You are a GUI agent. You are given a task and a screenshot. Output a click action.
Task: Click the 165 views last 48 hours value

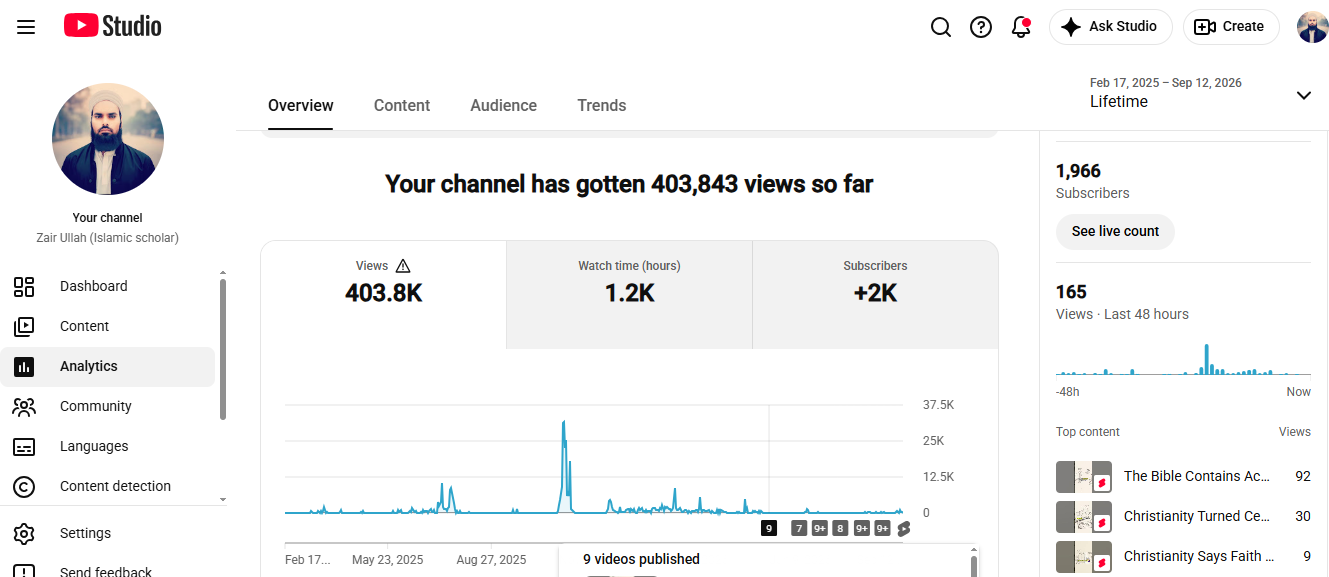point(1071,292)
